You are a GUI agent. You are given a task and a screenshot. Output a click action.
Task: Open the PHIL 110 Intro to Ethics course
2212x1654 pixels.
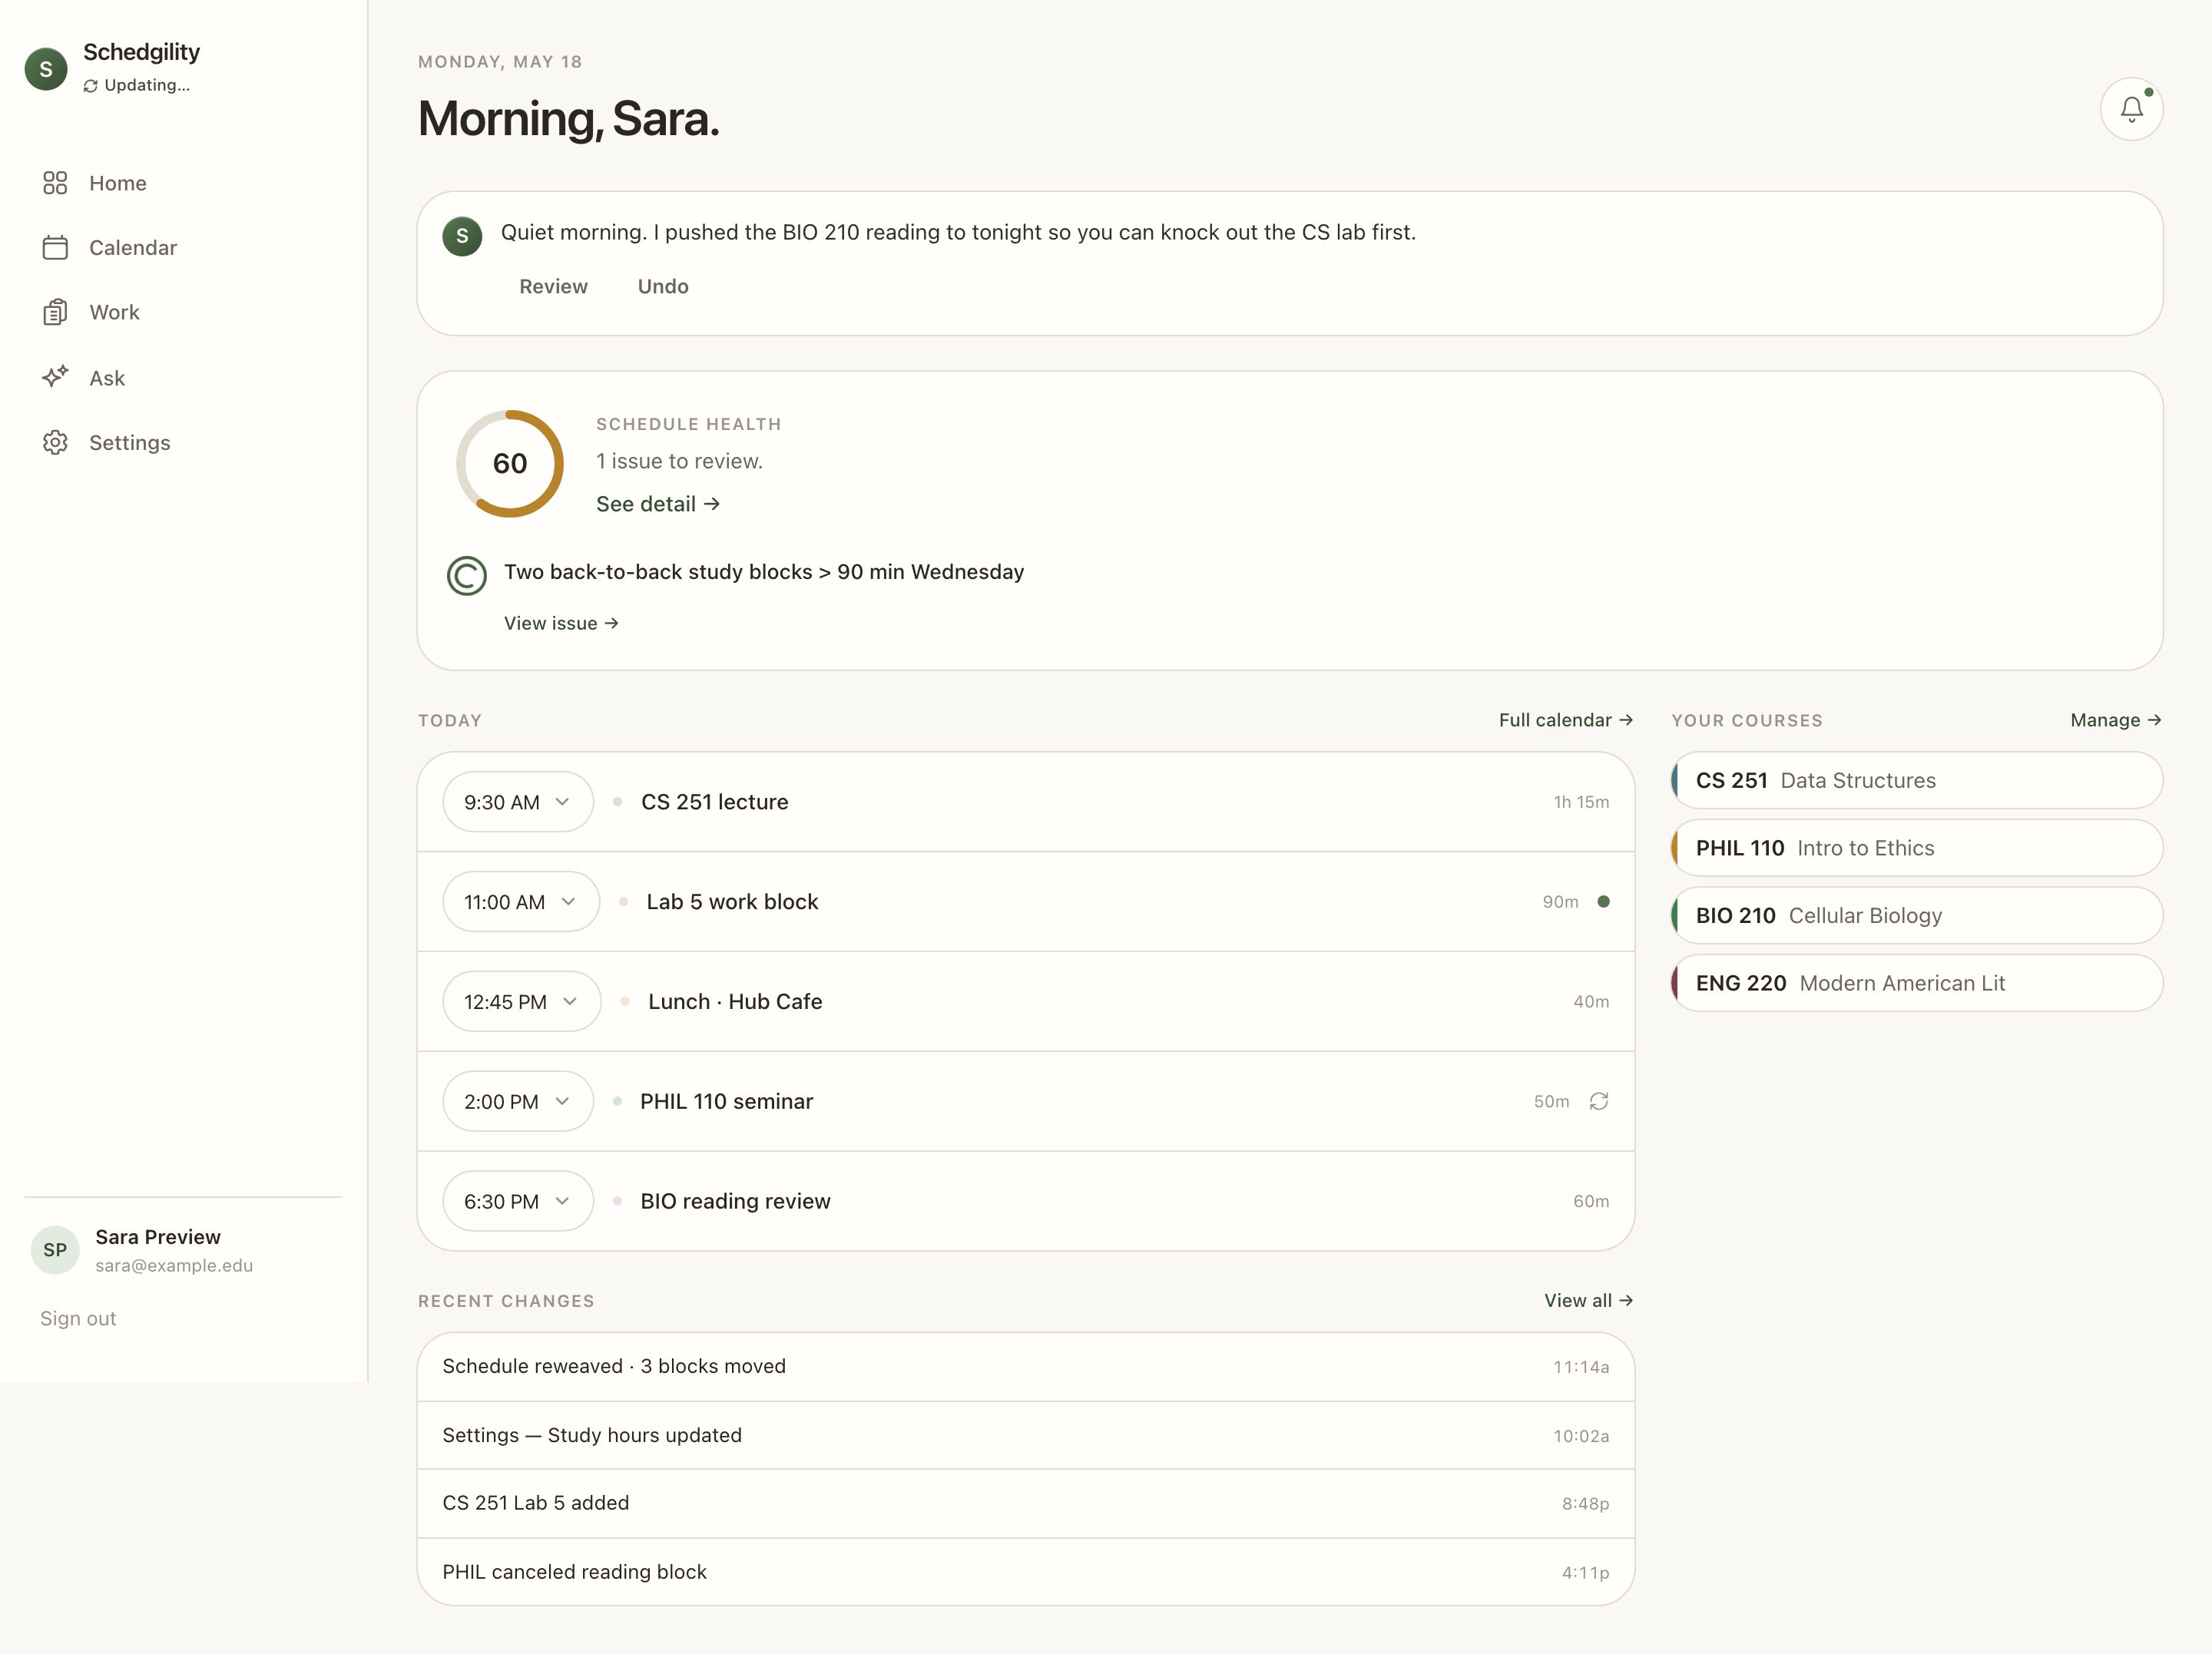click(x=1917, y=848)
